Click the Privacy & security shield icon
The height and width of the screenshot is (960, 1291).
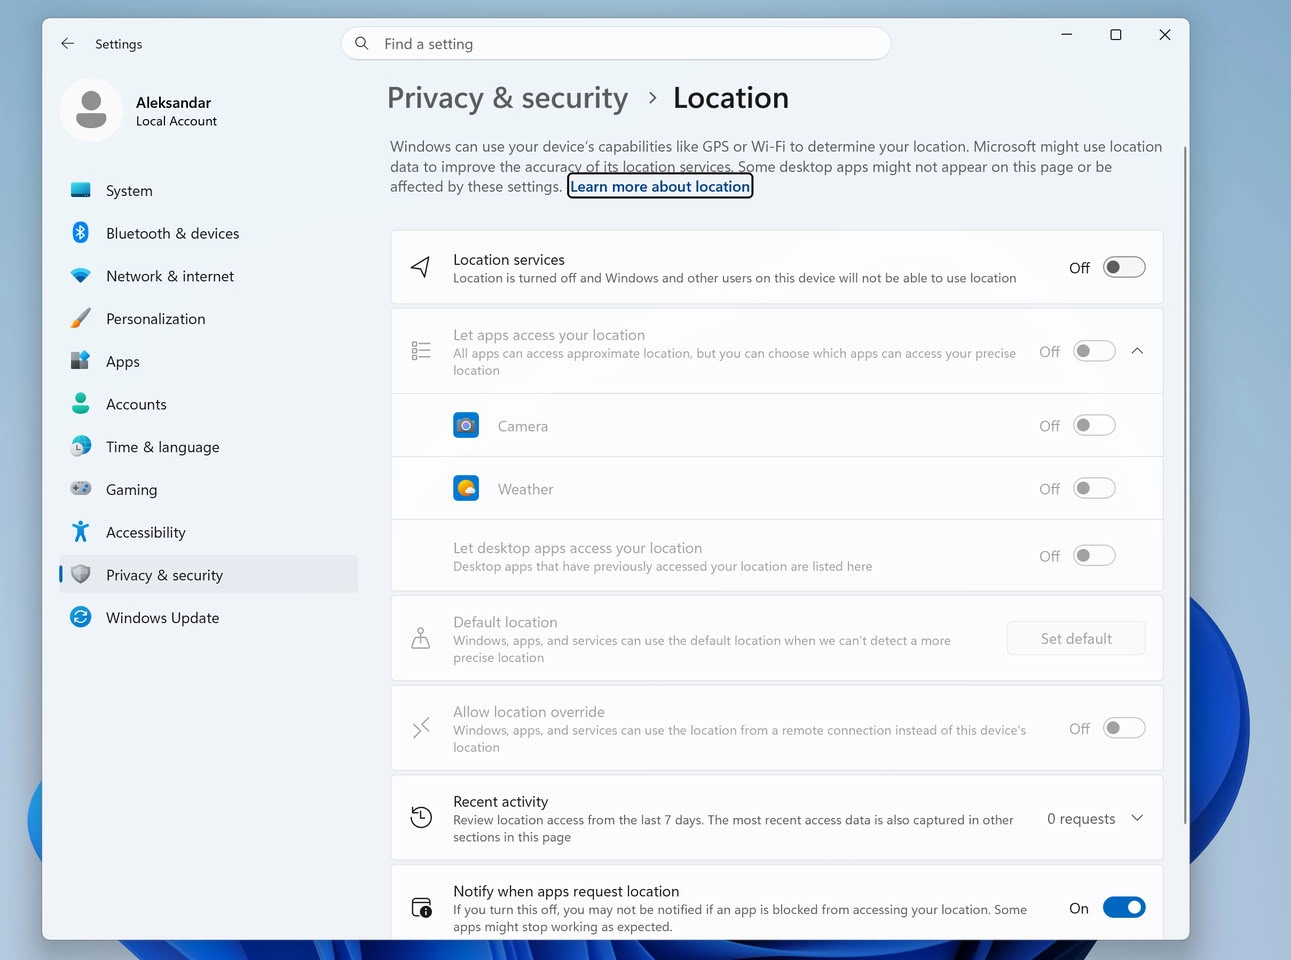click(81, 575)
